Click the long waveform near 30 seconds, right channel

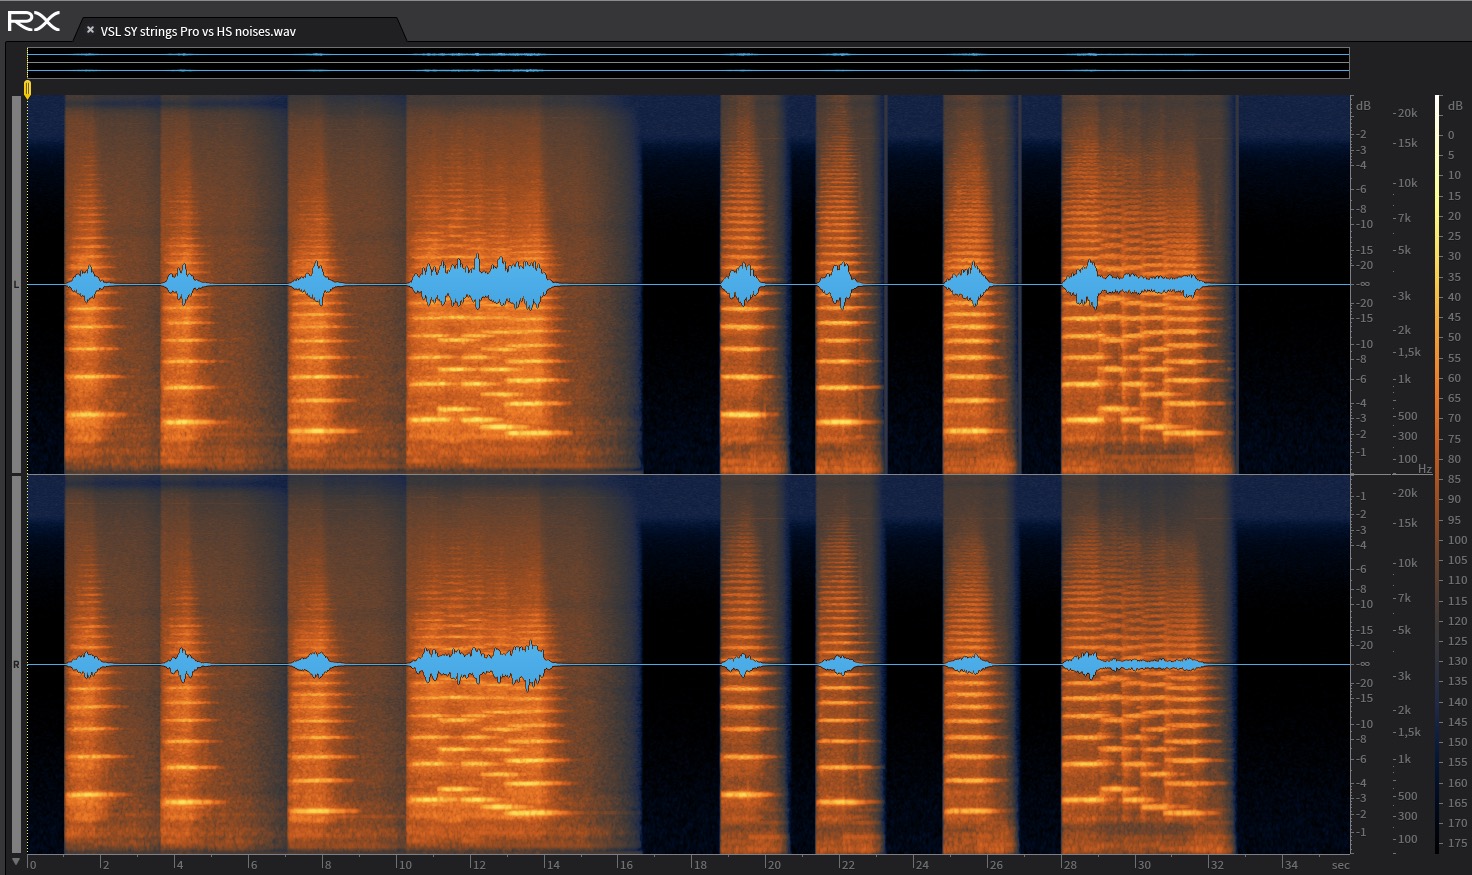click(1134, 664)
